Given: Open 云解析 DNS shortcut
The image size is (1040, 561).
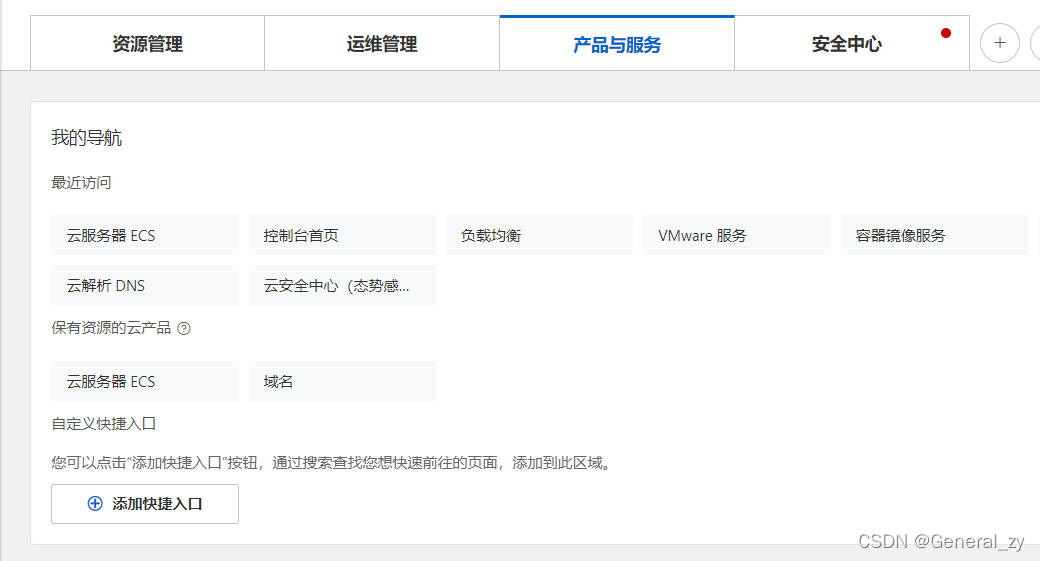Looking at the screenshot, I should pyautogui.click(x=145, y=285).
